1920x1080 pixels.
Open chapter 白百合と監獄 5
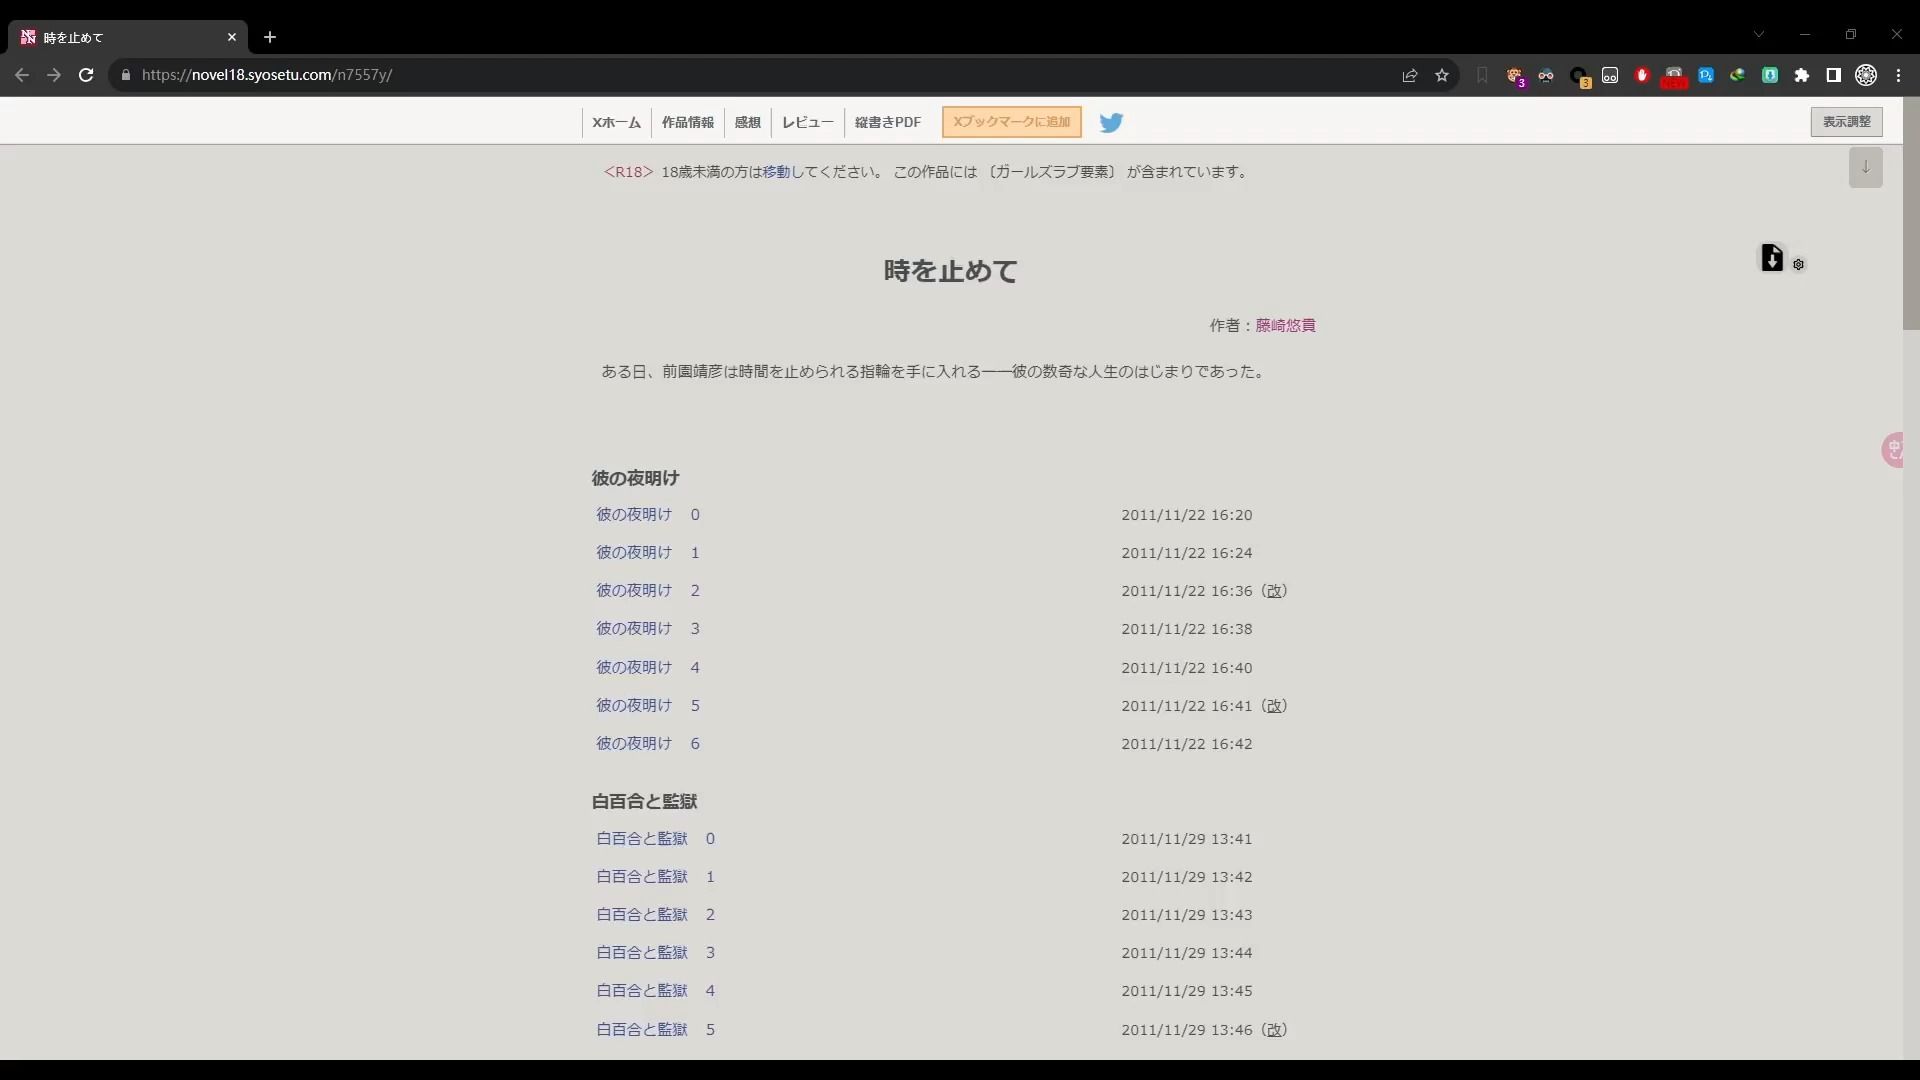pyautogui.click(x=655, y=1030)
